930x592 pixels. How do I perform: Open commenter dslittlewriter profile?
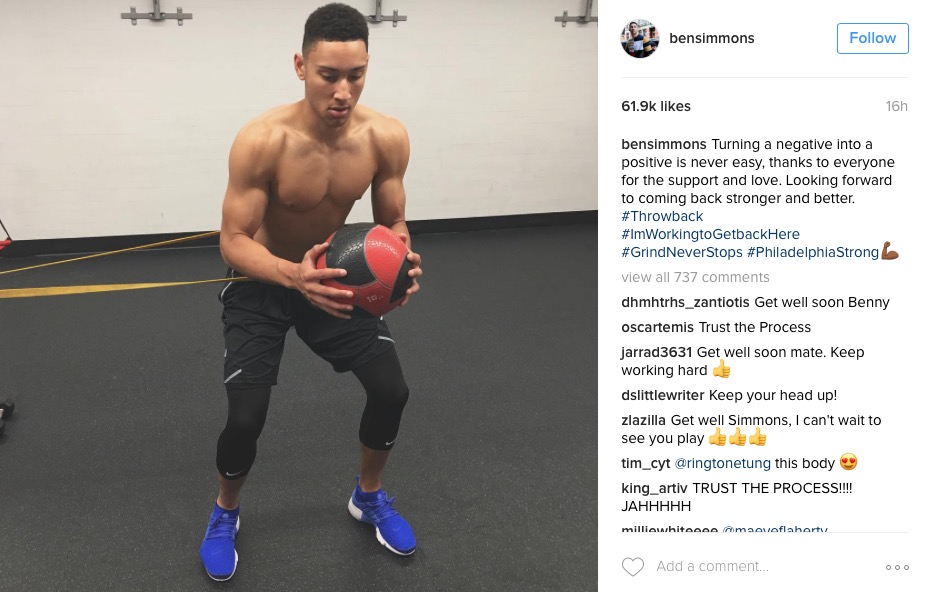click(x=663, y=395)
